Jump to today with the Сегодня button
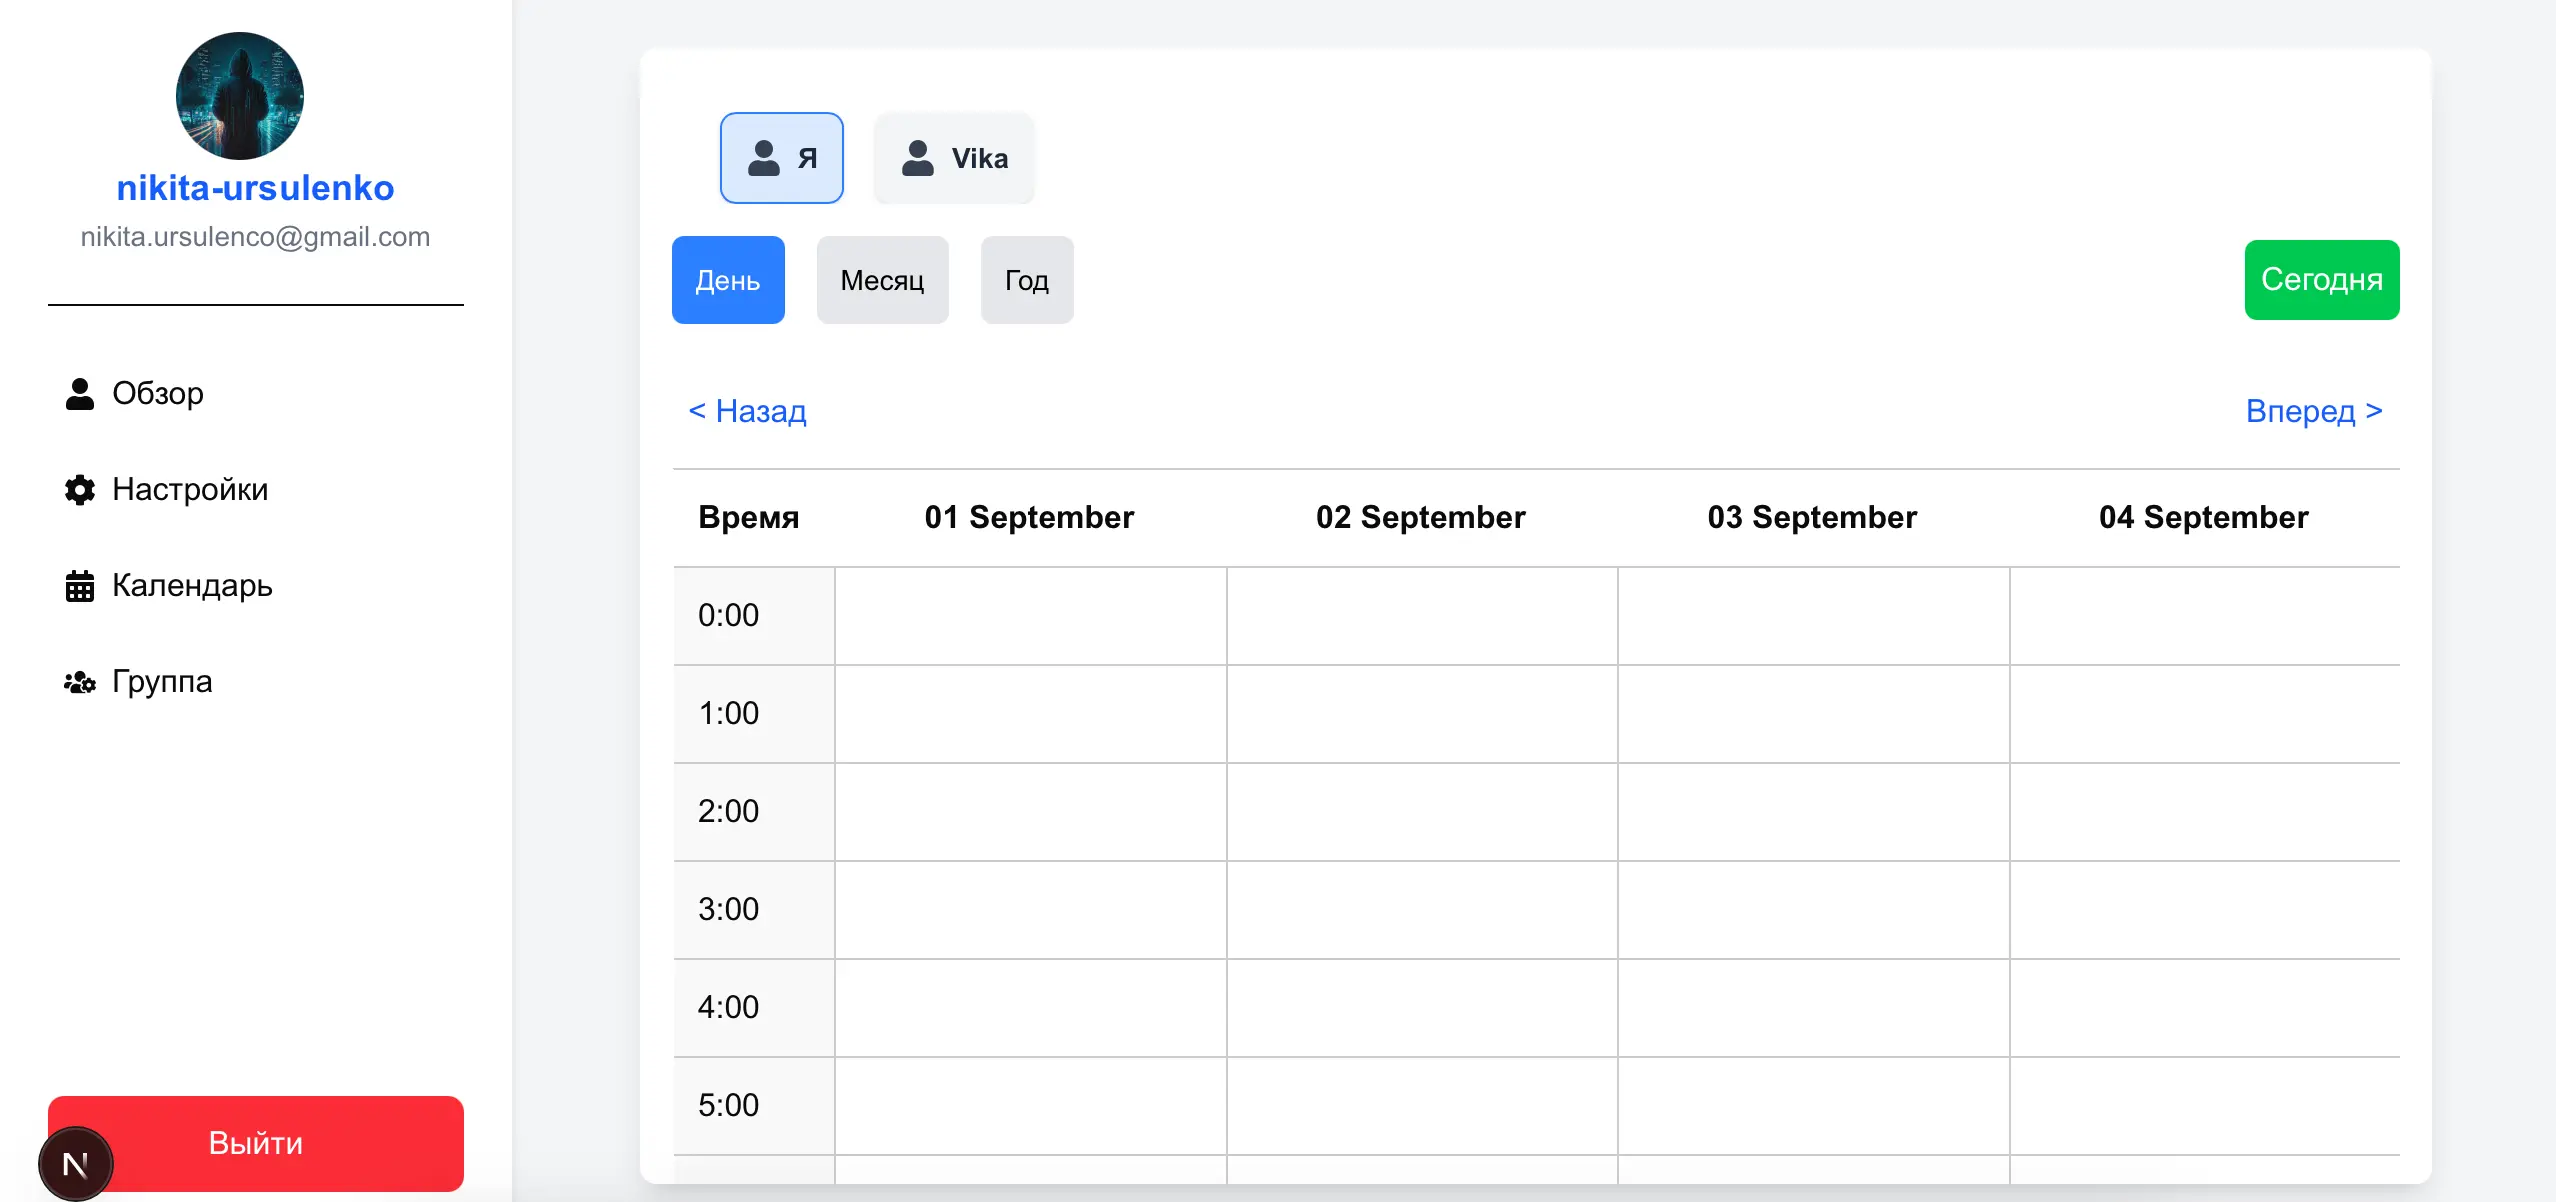Viewport: 2556px width, 1202px height. 2322,279
